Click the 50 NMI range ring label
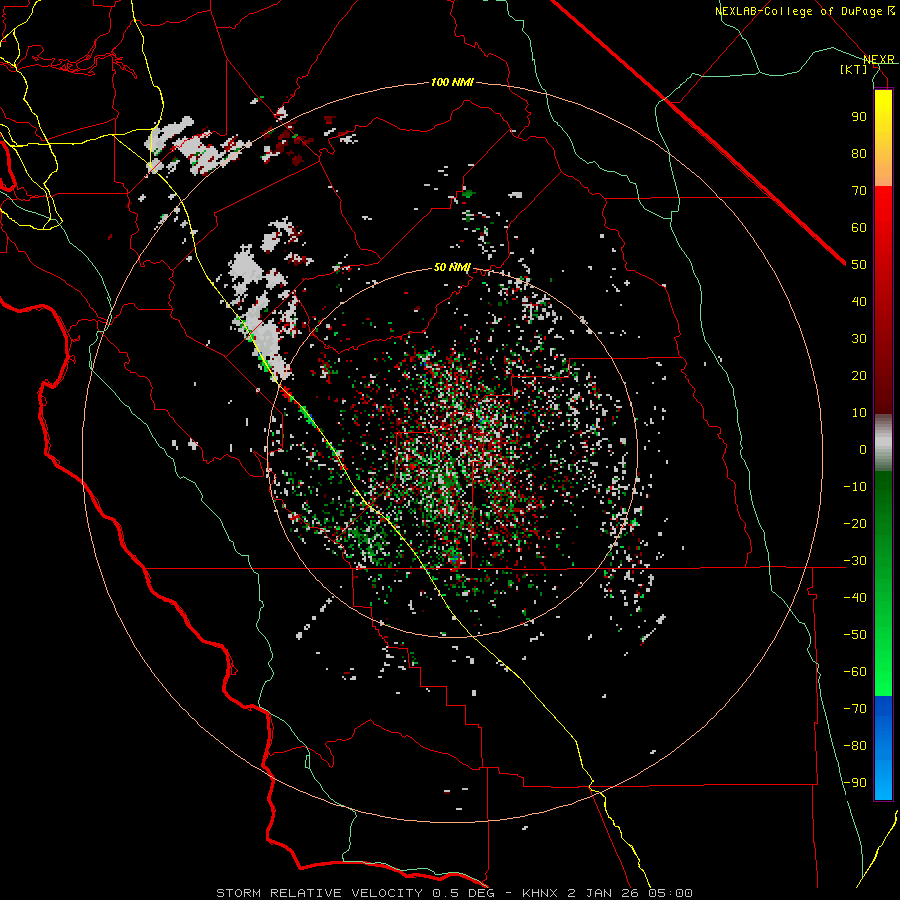This screenshot has width=900, height=900. click(452, 267)
